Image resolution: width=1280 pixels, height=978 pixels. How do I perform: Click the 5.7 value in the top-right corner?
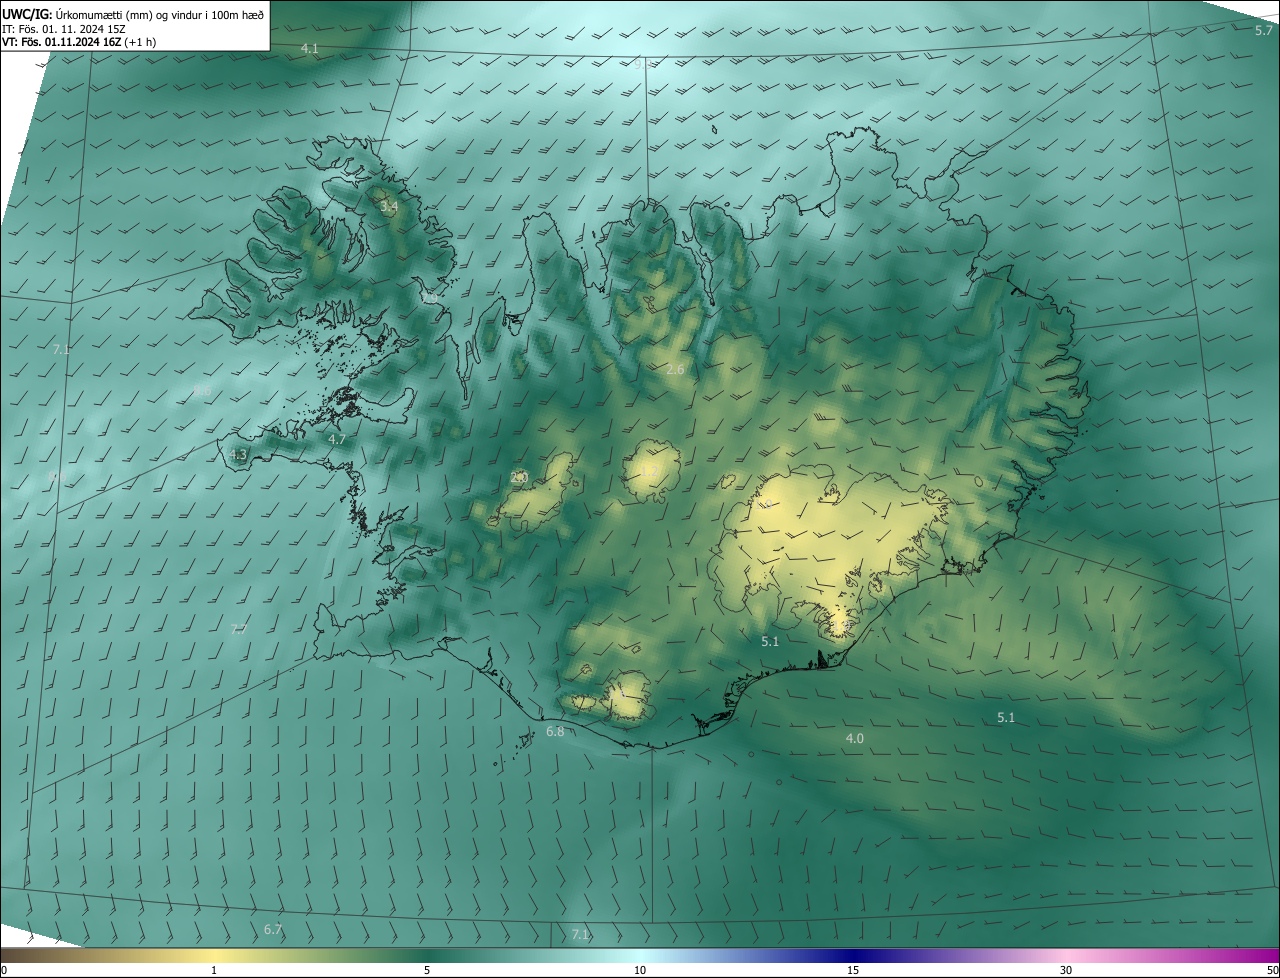tap(1263, 31)
